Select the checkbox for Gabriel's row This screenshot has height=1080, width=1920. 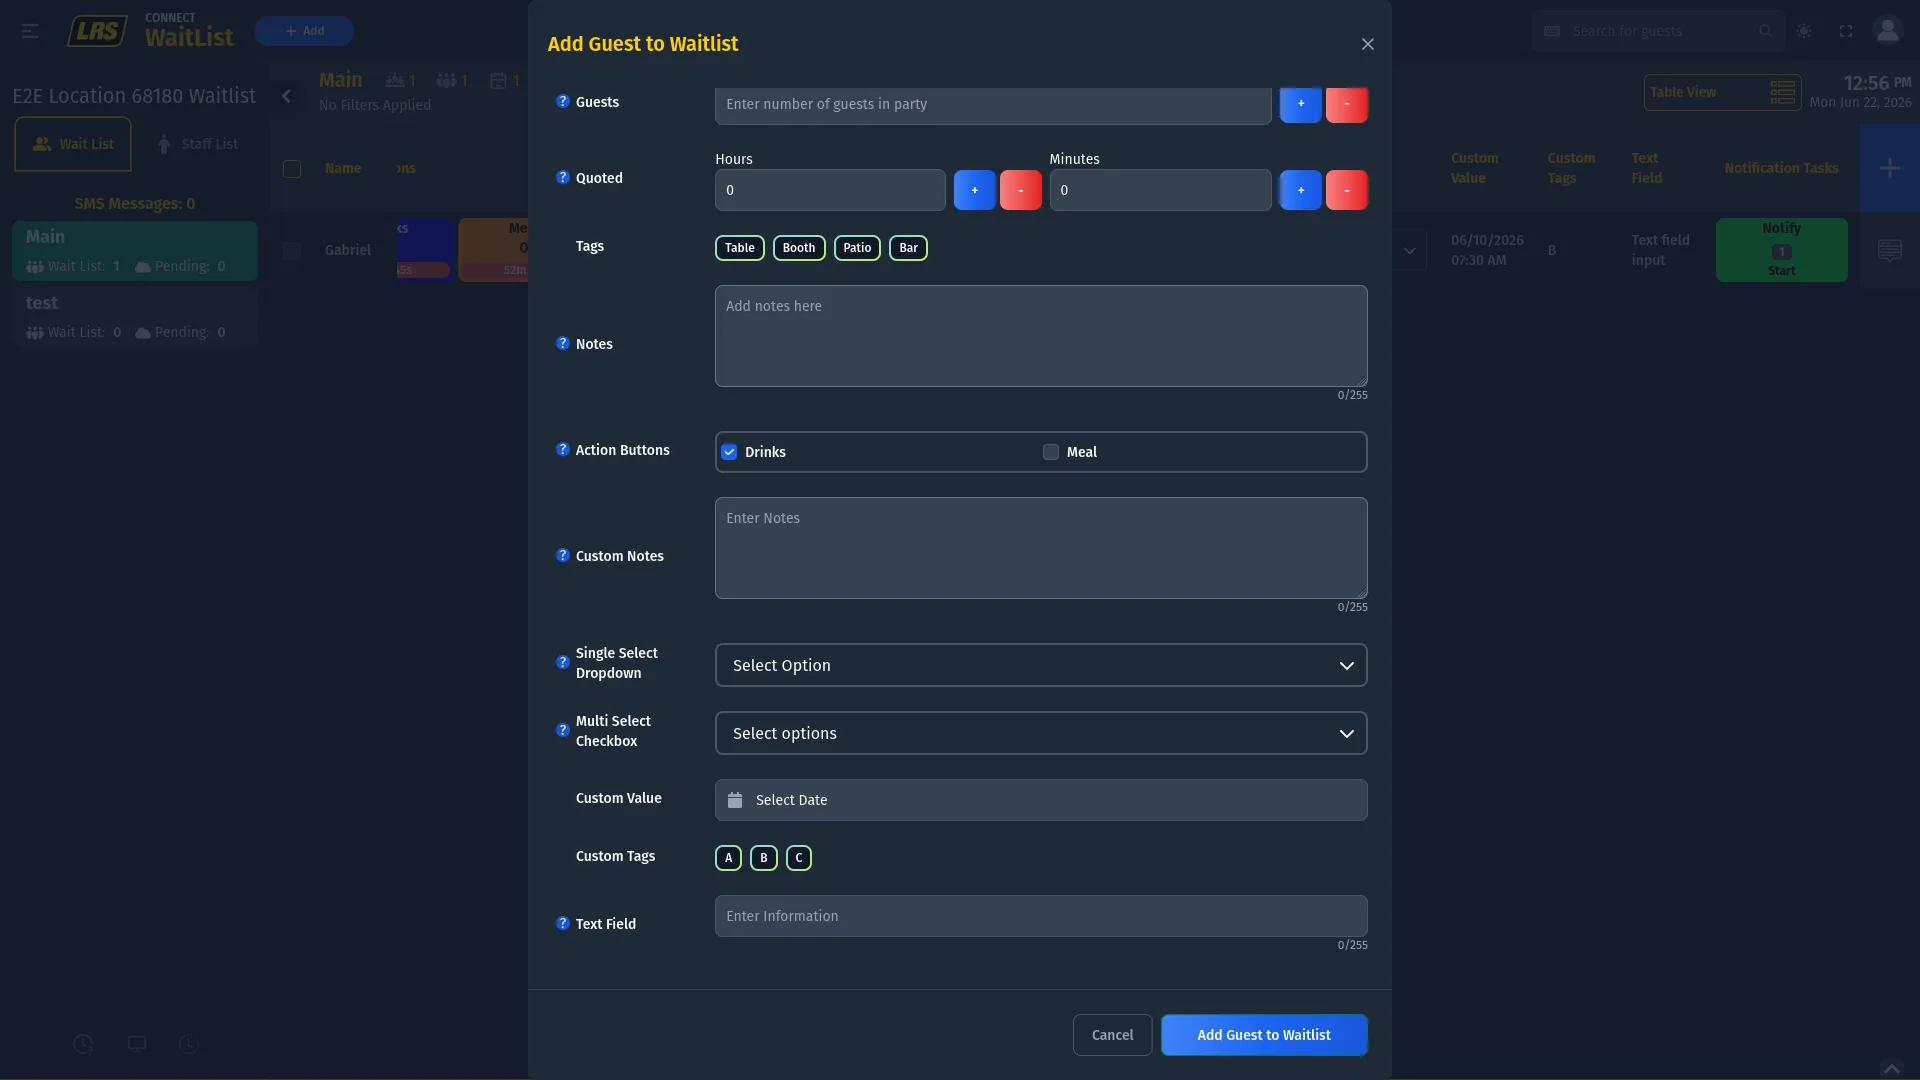point(292,251)
